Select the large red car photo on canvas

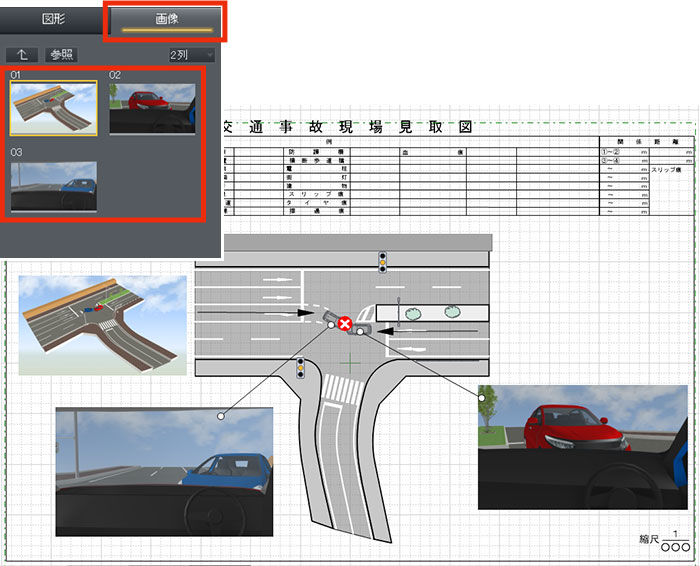pos(582,446)
